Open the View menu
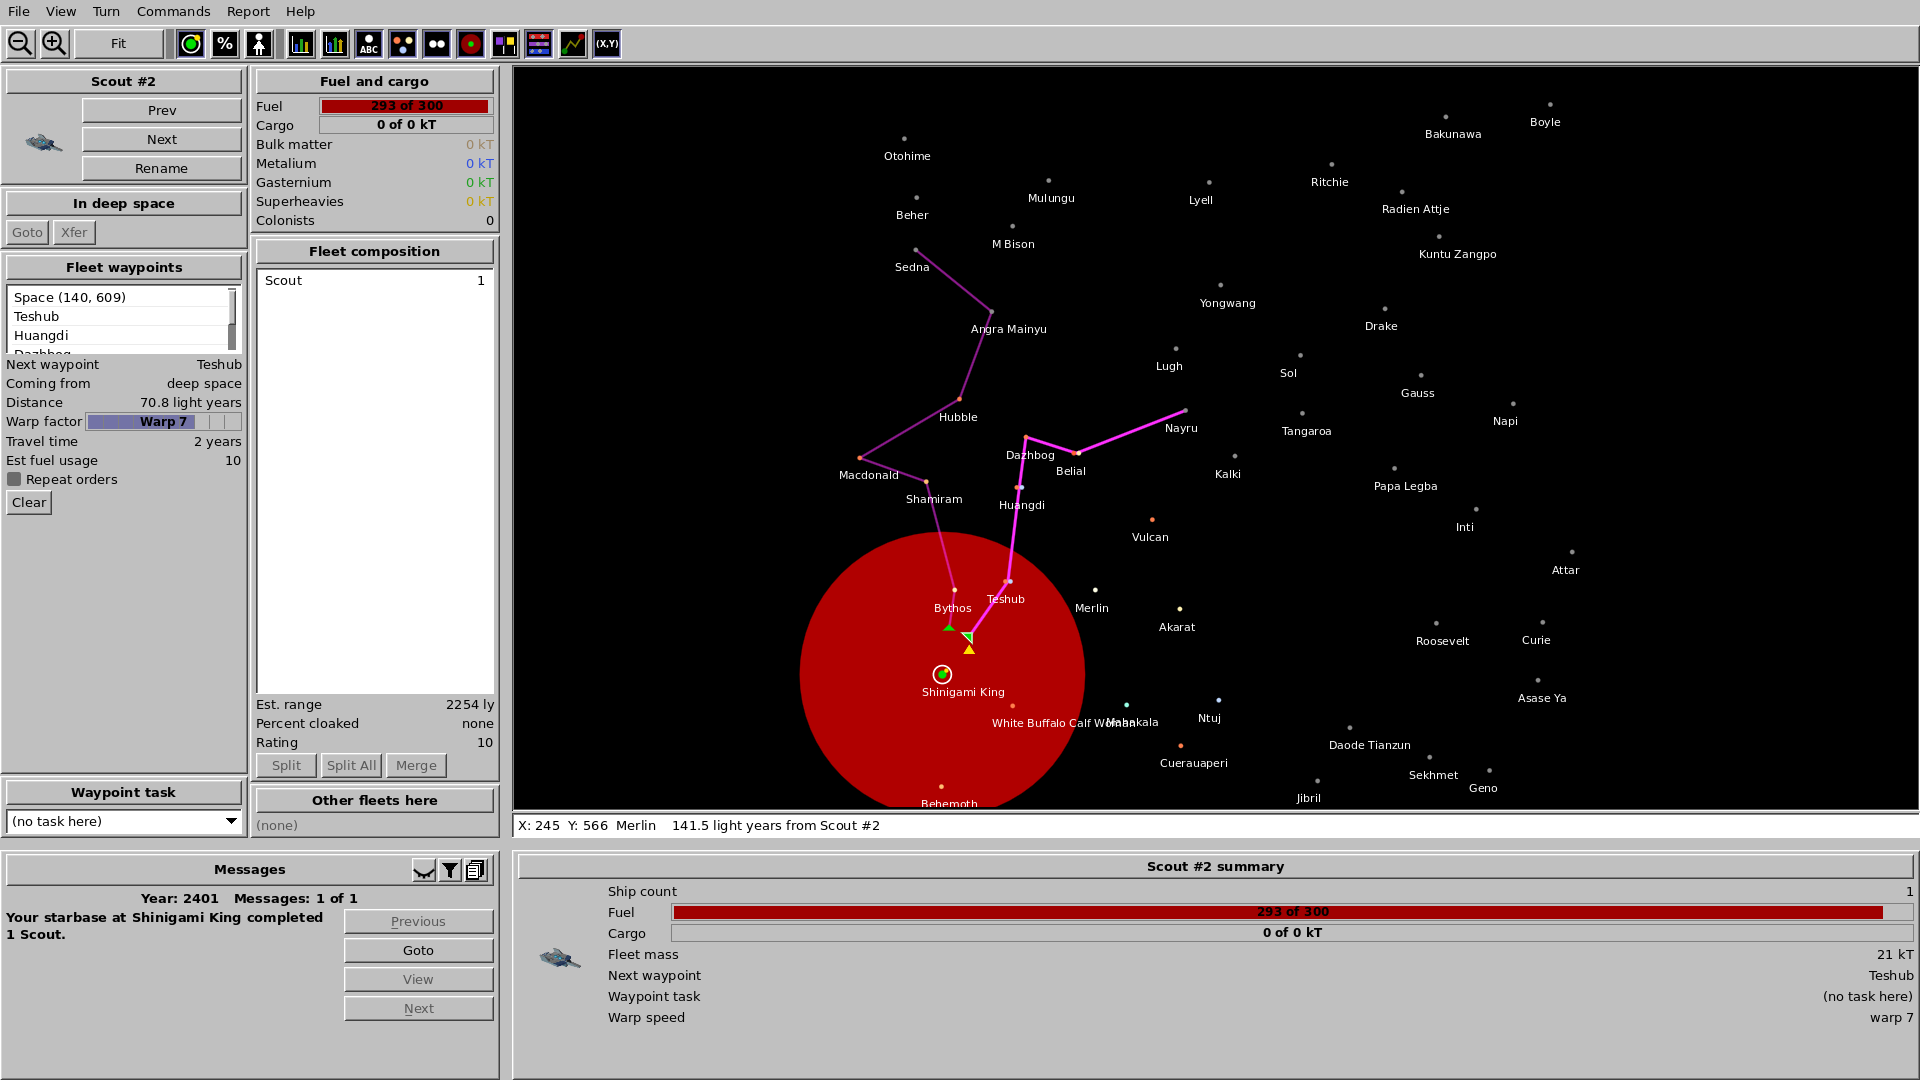Viewport: 1920px width, 1080px height. click(x=61, y=12)
